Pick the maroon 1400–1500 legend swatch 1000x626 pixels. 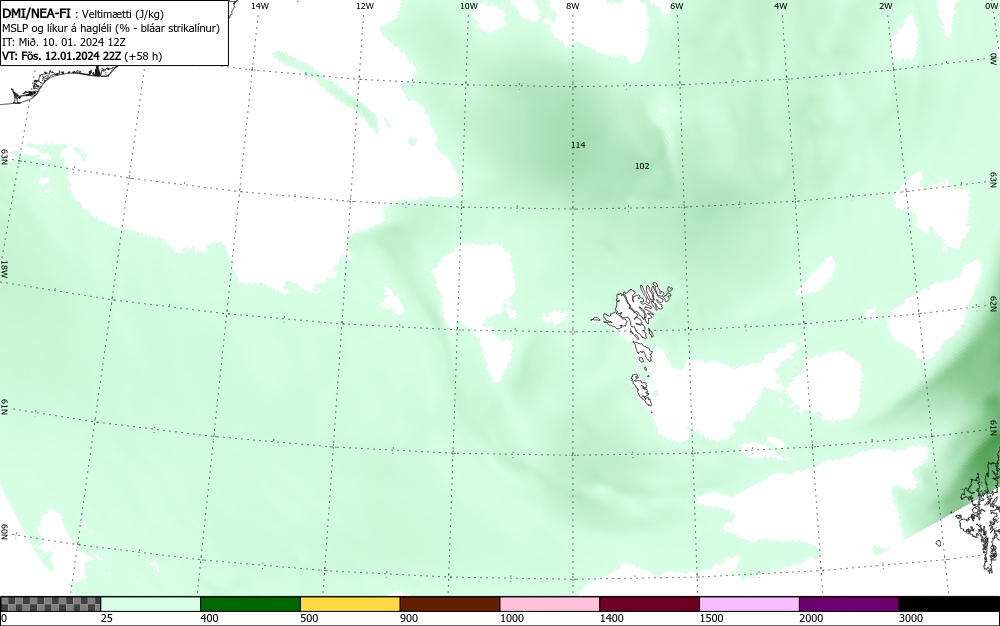pyautogui.click(x=649, y=604)
